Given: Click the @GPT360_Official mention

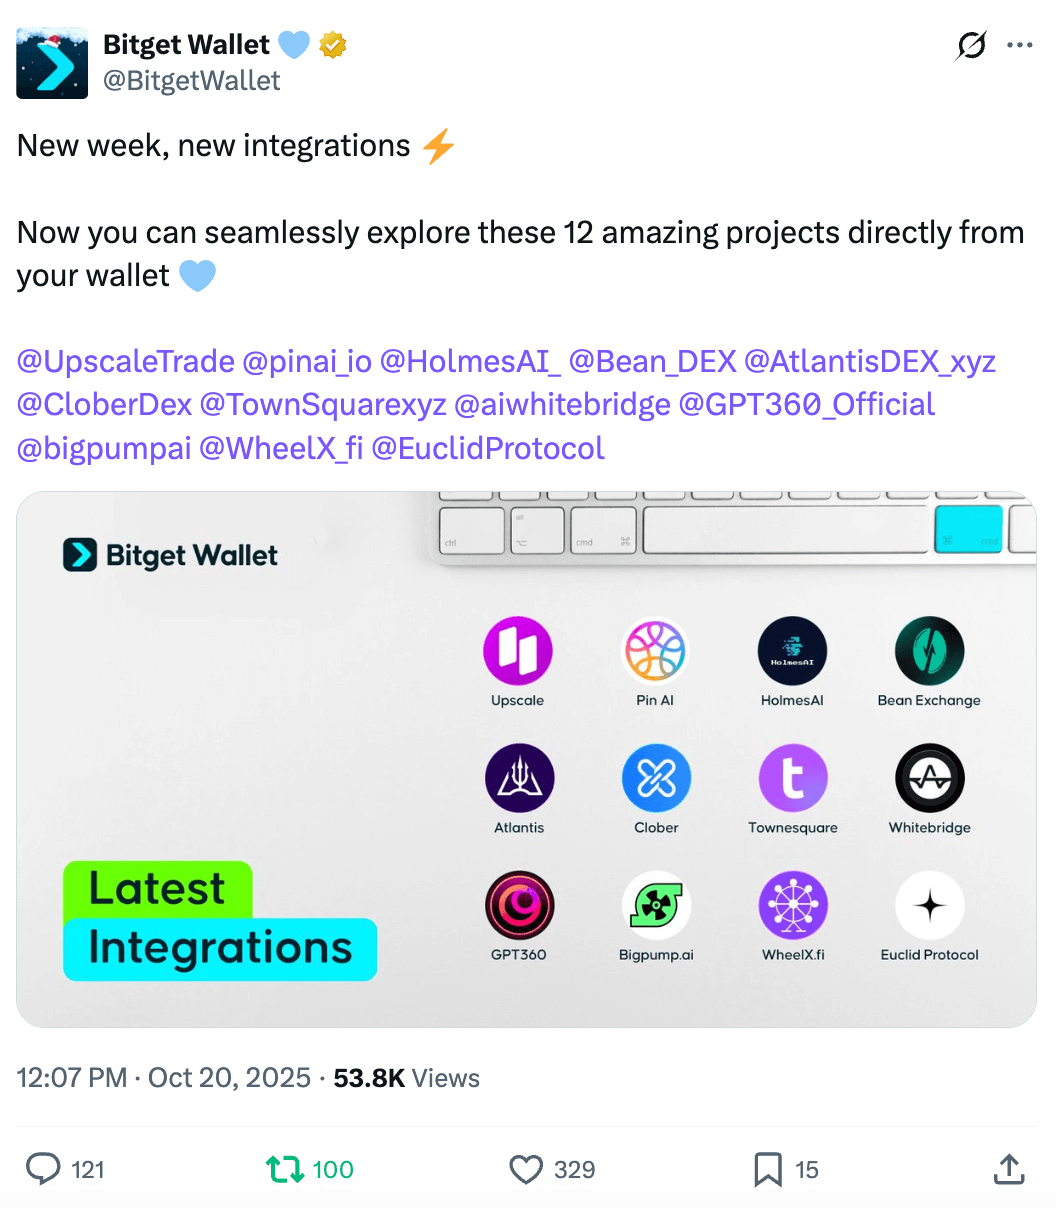Looking at the screenshot, I should point(807,405).
